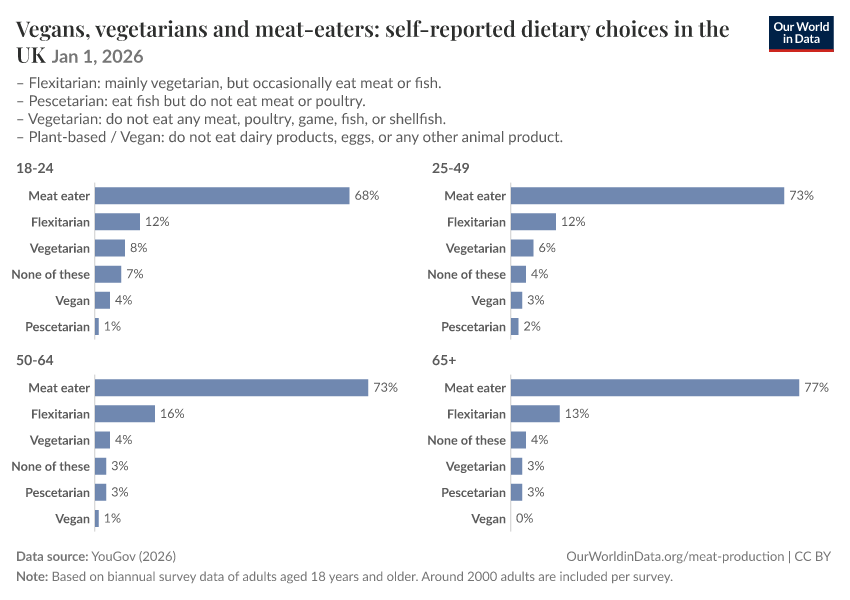The image size is (850, 600).
Task: Select the 68% Meat eater bar in 18-24
Action: (x=222, y=196)
